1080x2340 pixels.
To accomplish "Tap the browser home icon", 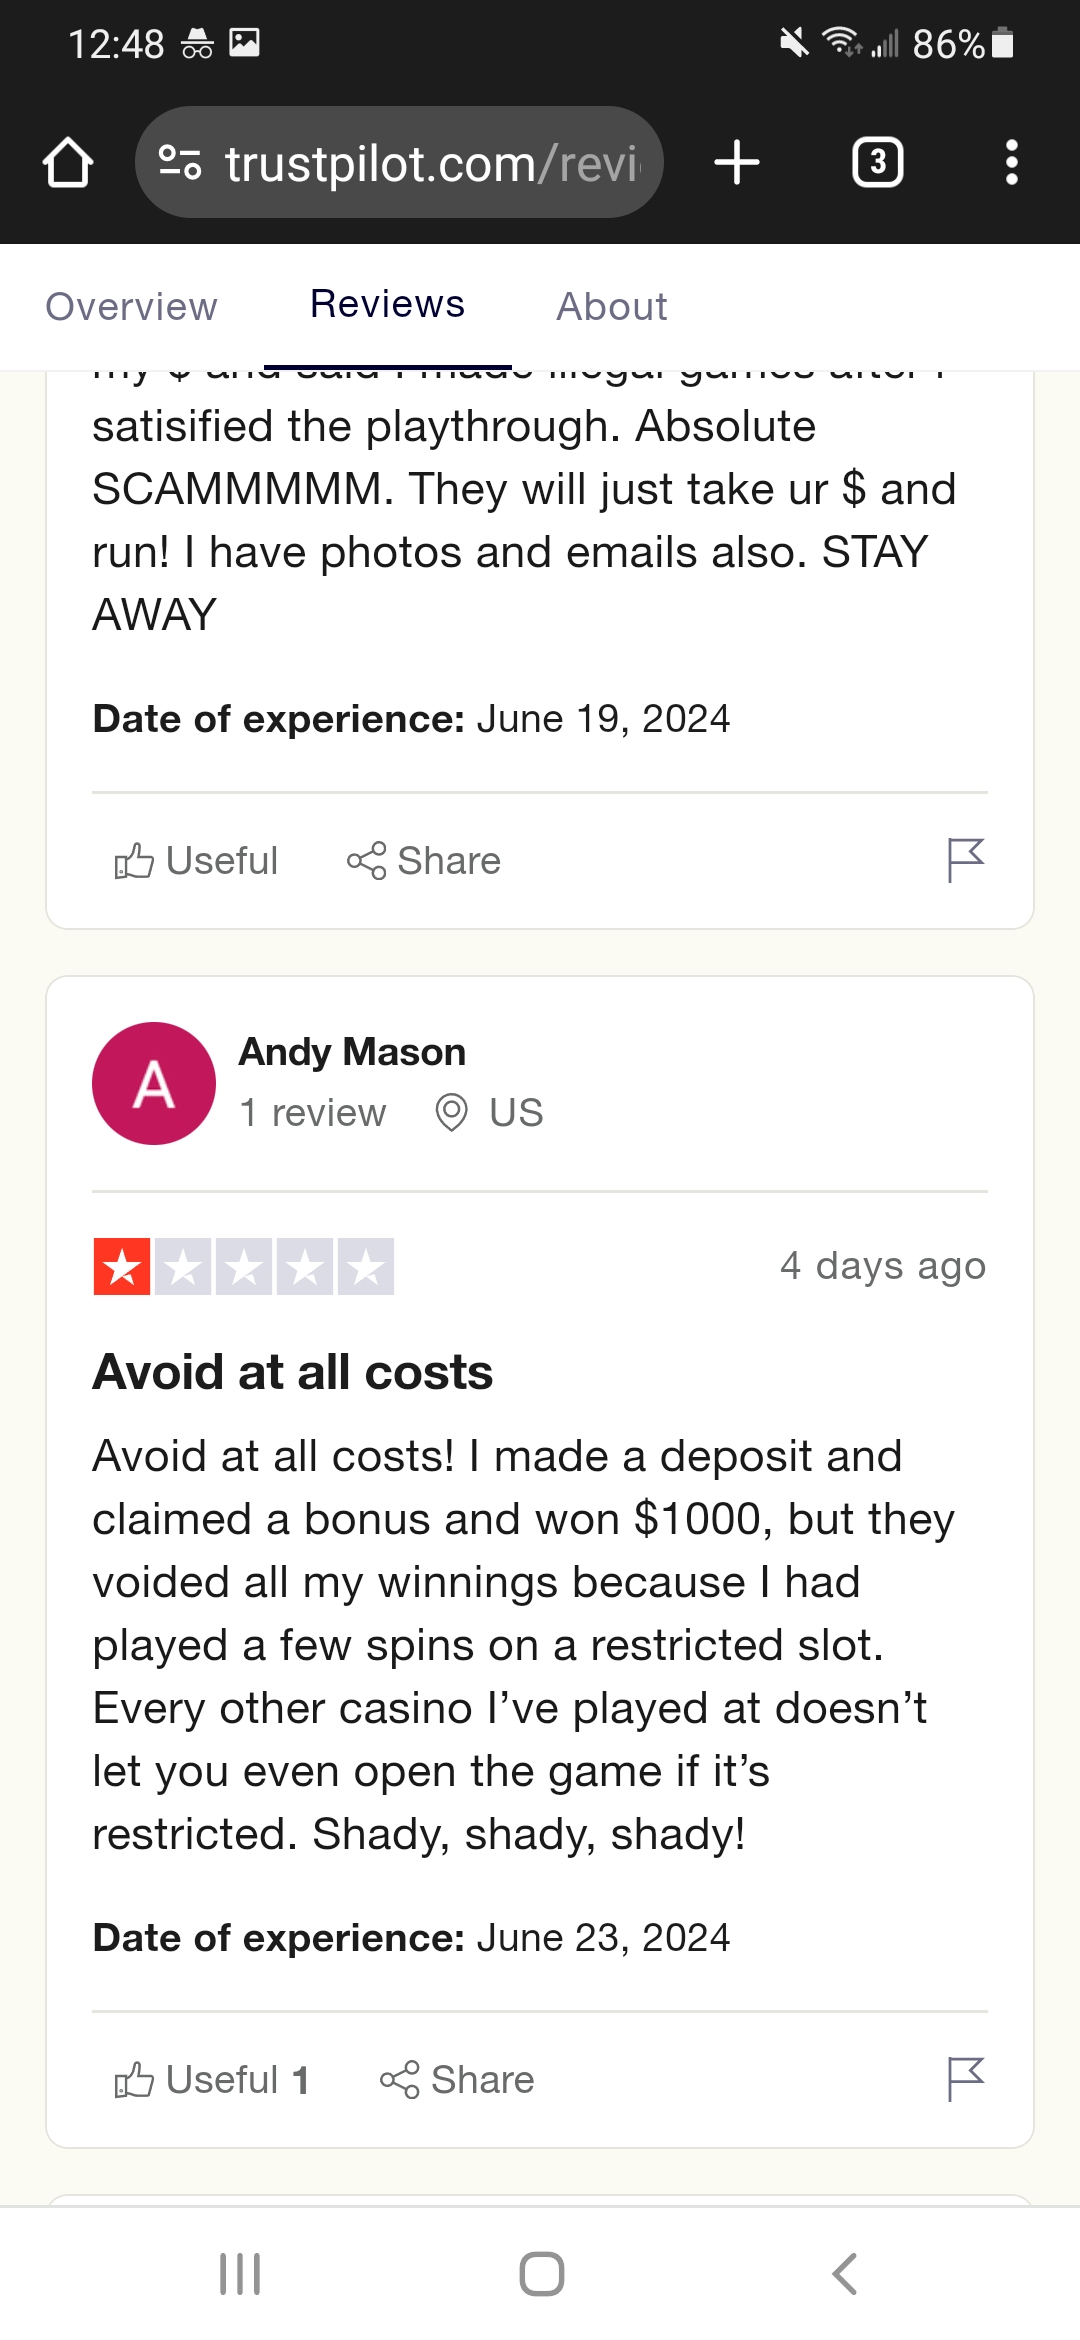I will click(x=68, y=162).
